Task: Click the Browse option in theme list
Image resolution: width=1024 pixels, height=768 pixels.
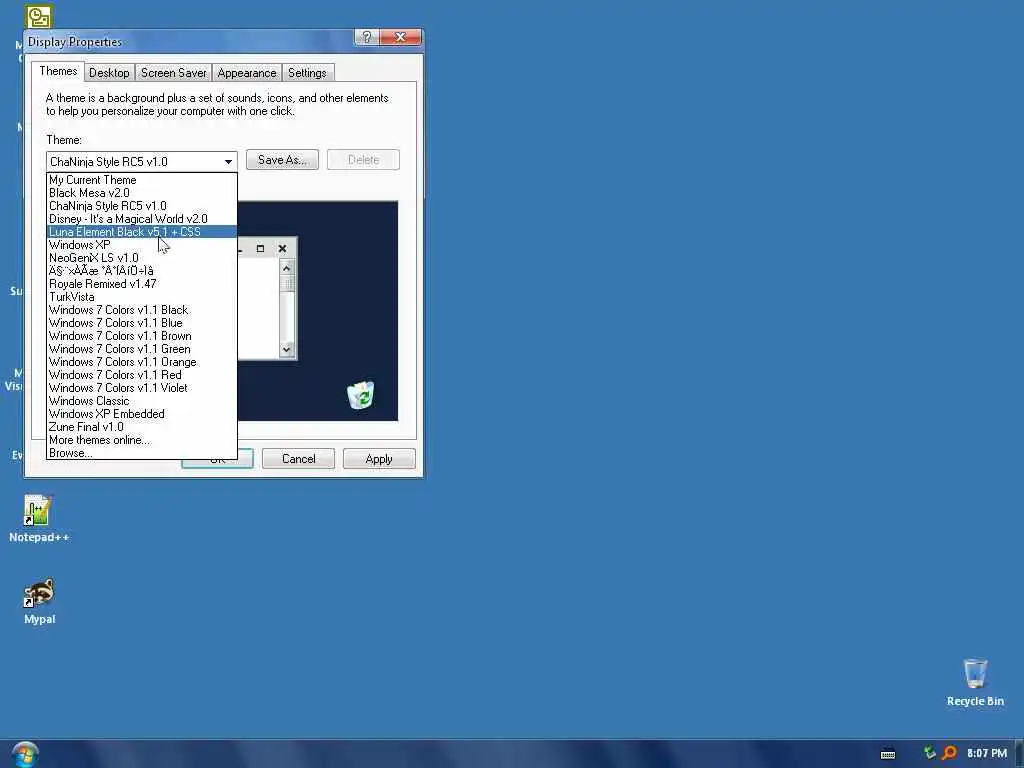Action: [x=142, y=453]
